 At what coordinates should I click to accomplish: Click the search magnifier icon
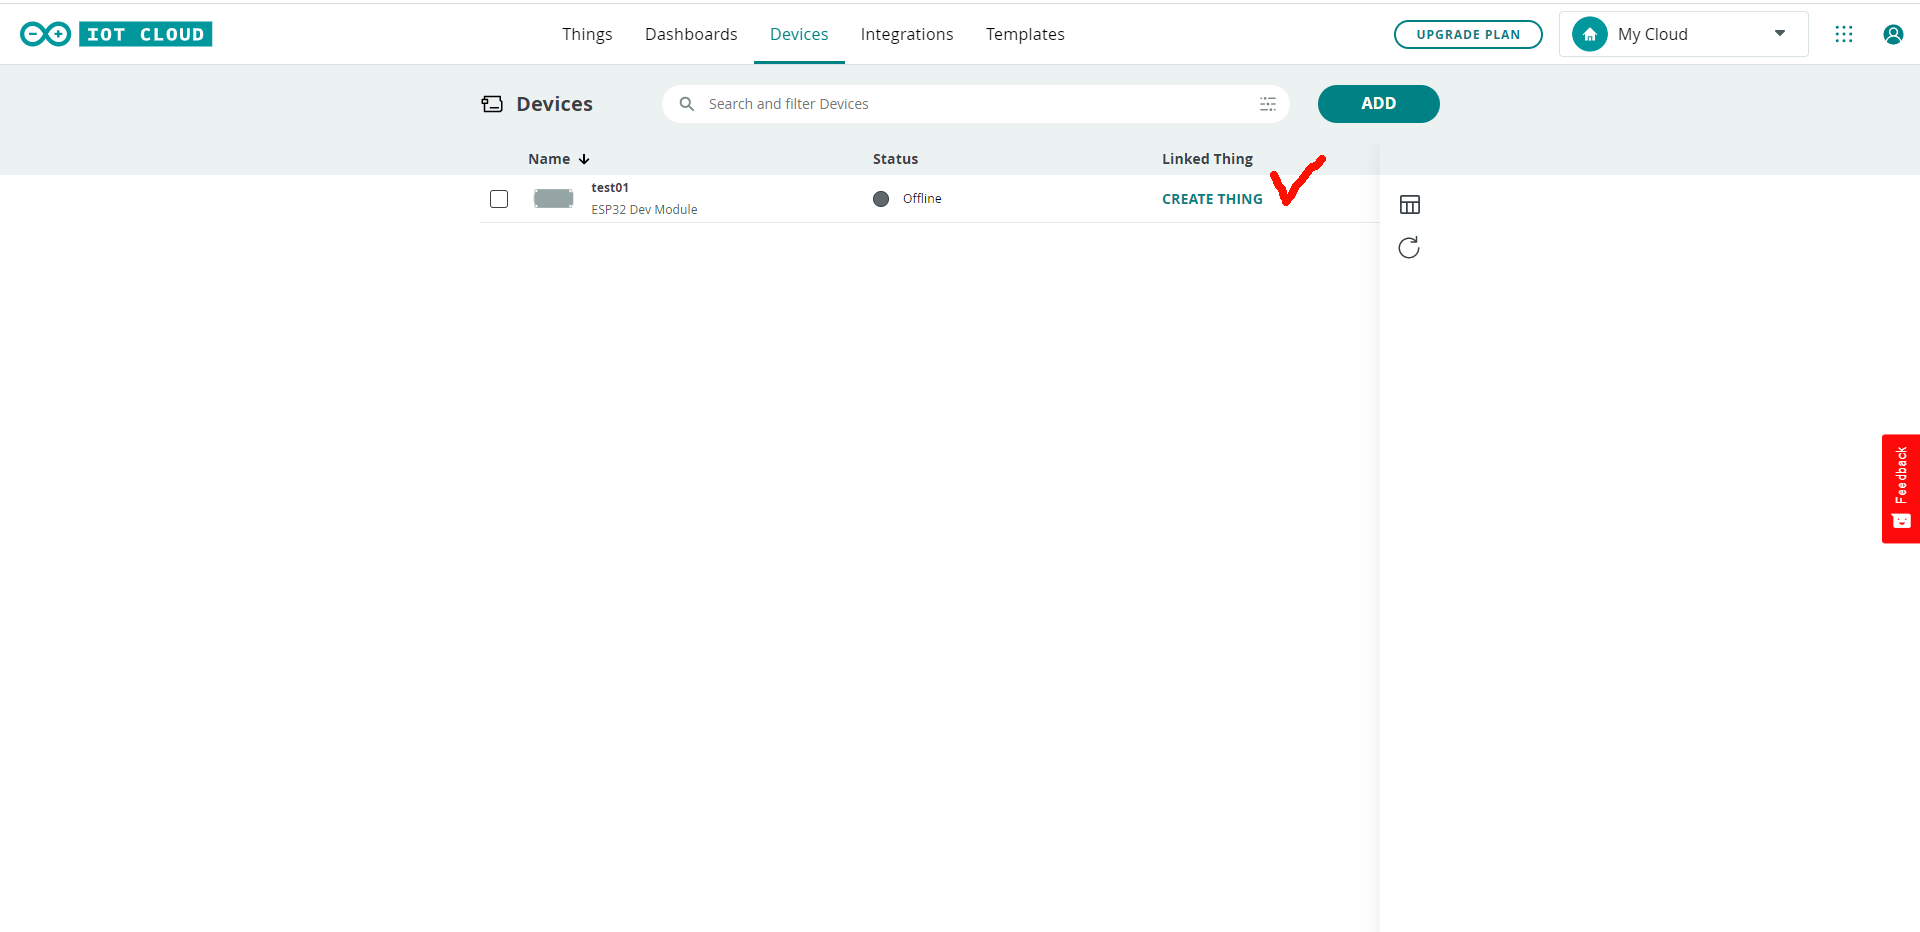[x=687, y=104]
